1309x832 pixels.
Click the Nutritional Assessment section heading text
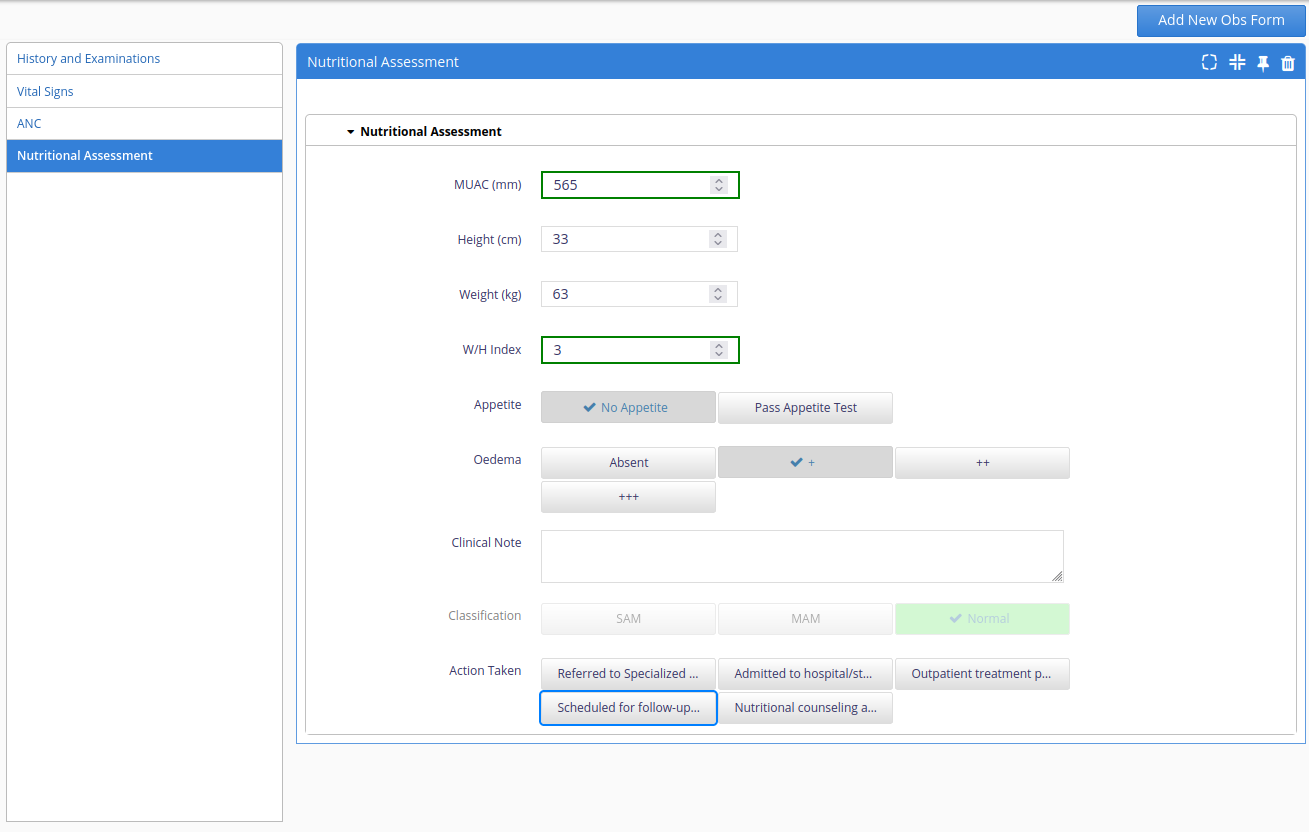coord(431,132)
